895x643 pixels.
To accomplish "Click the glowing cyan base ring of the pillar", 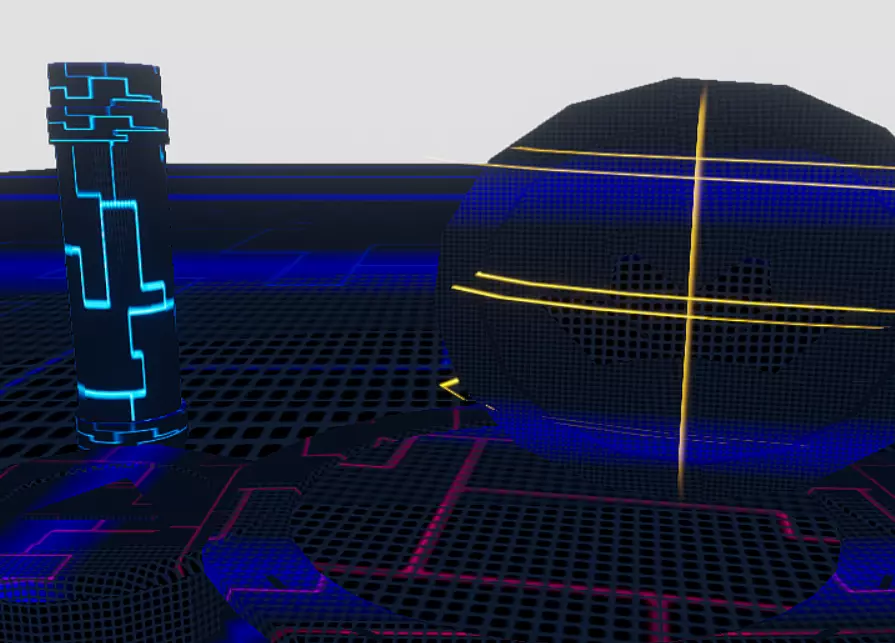I will point(133,430).
